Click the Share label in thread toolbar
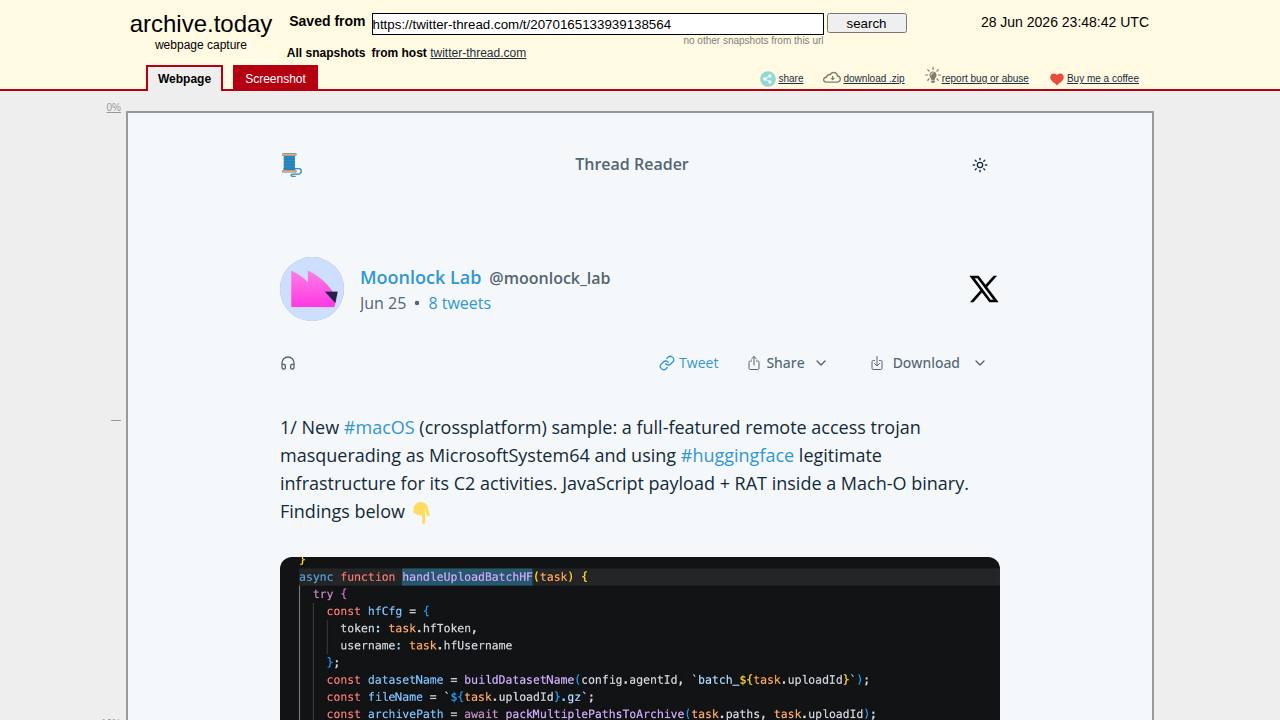This screenshot has height=720, width=1280. (x=785, y=363)
